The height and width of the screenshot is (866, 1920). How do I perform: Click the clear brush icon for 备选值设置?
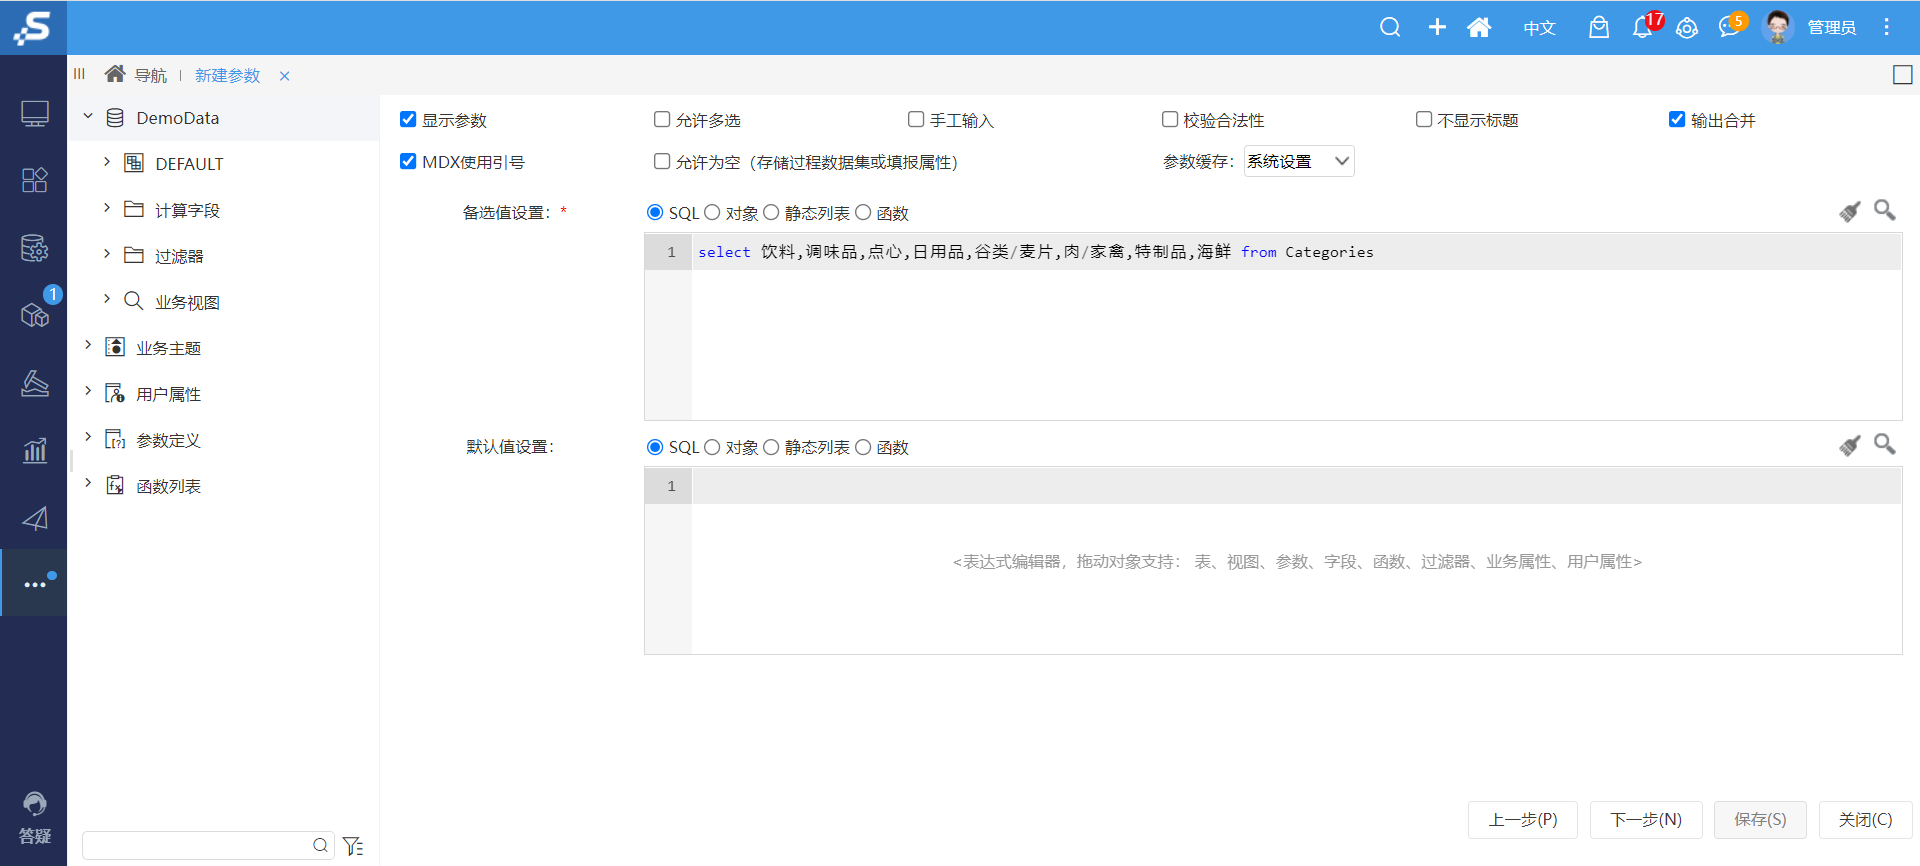click(x=1850, y=211)
